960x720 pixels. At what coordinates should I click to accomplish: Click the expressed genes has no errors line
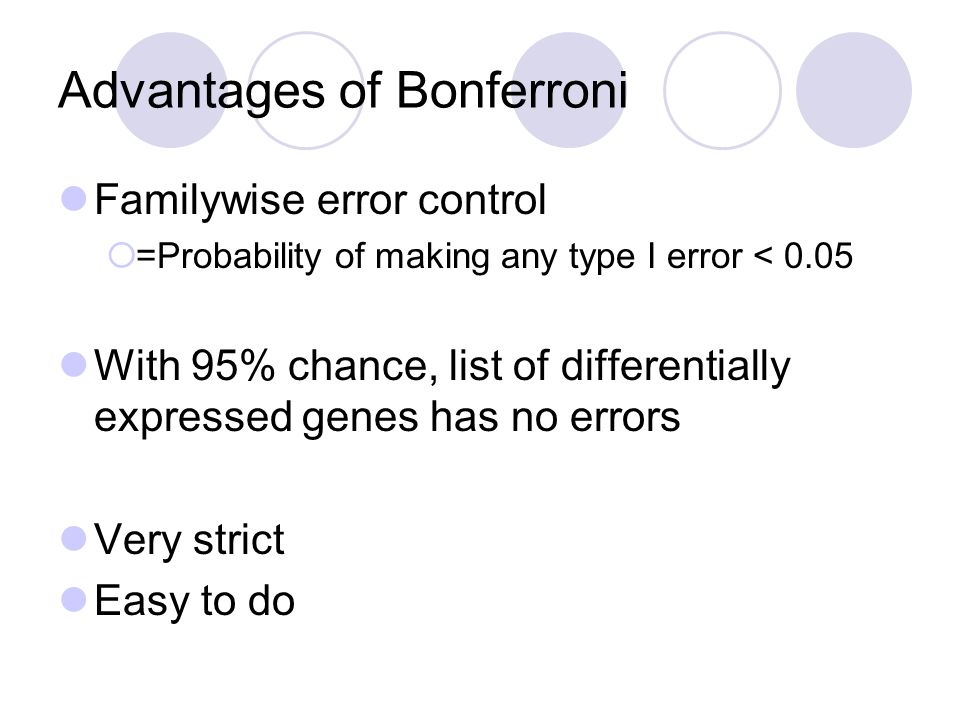point(387,418)
